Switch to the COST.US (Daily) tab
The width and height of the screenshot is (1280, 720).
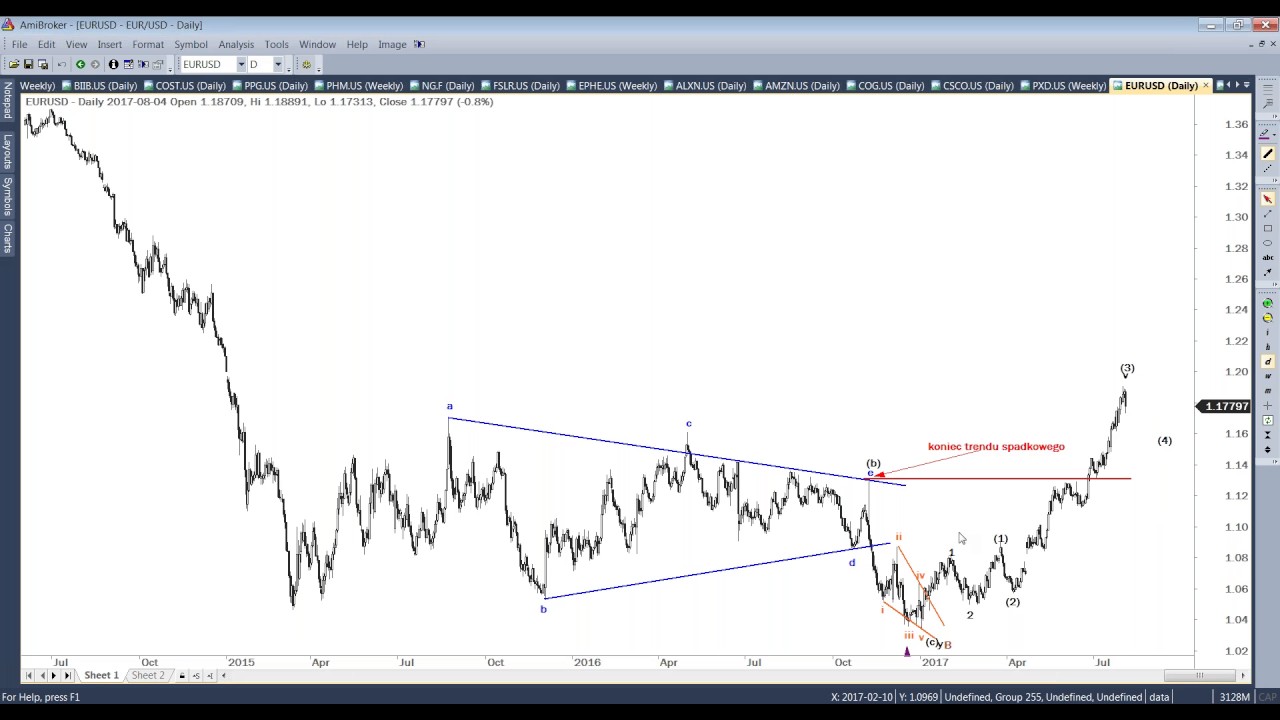(x=184, y=86)
